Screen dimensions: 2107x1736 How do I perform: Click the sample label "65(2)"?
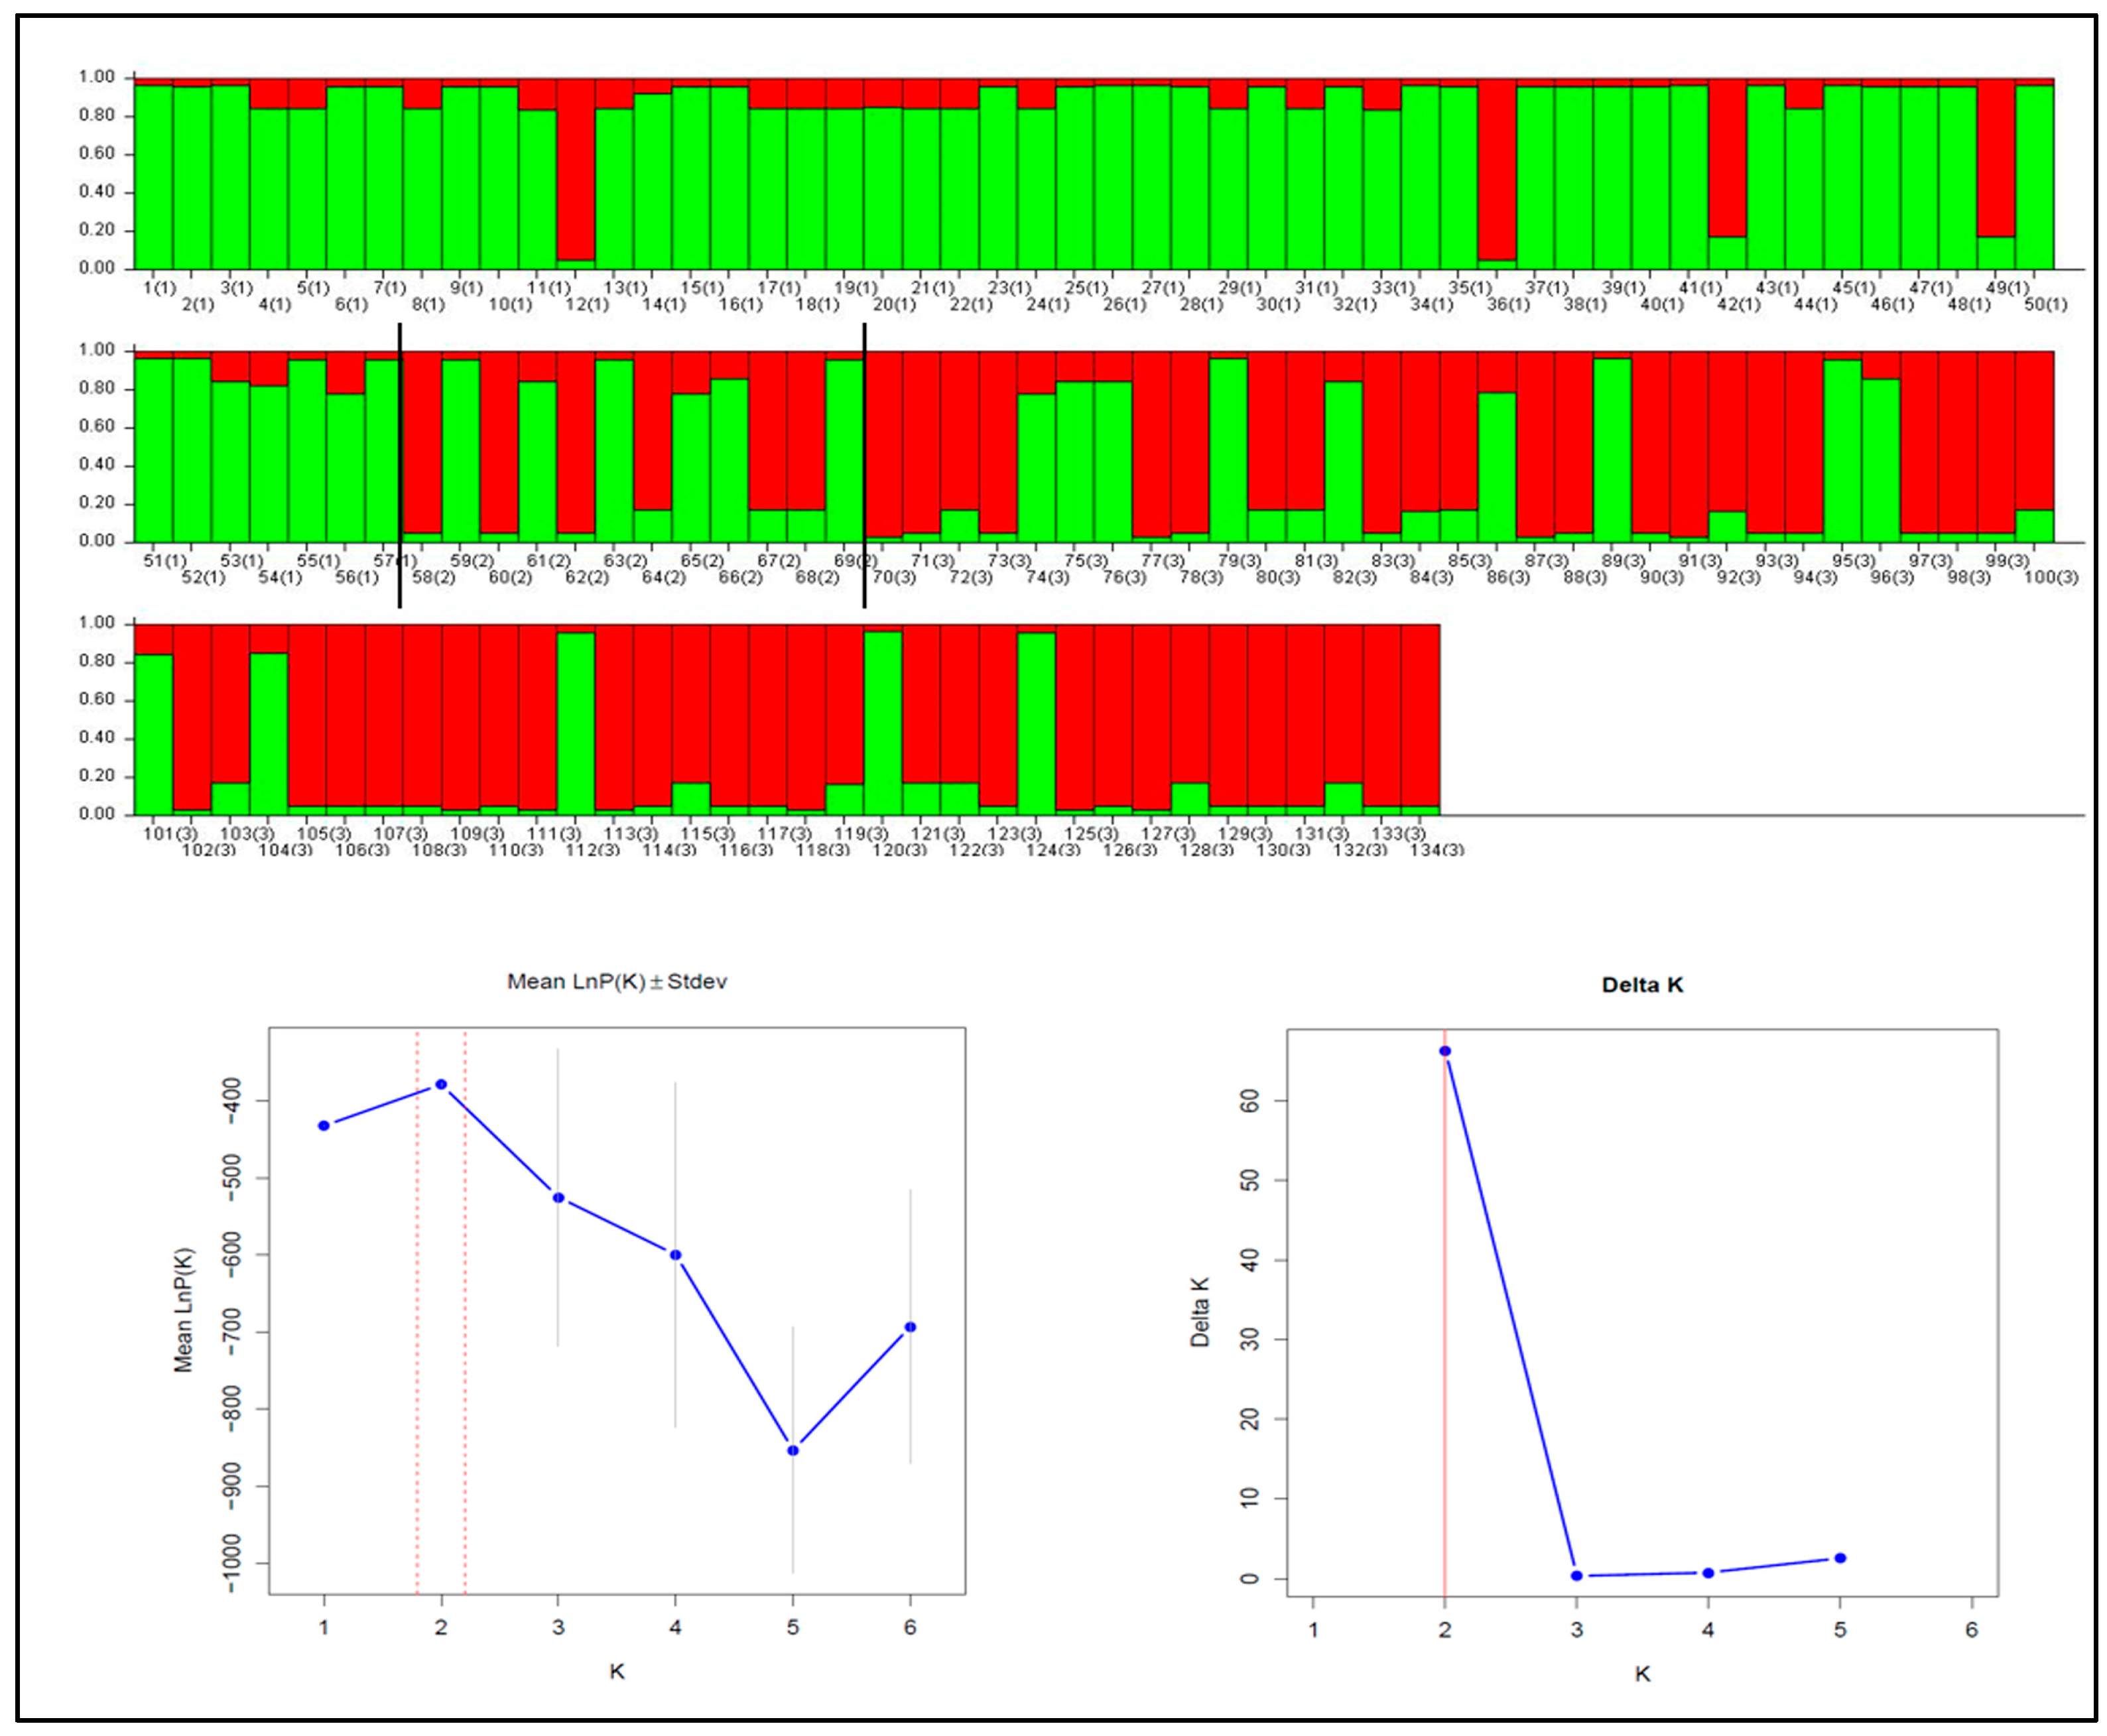pos(702,561)
